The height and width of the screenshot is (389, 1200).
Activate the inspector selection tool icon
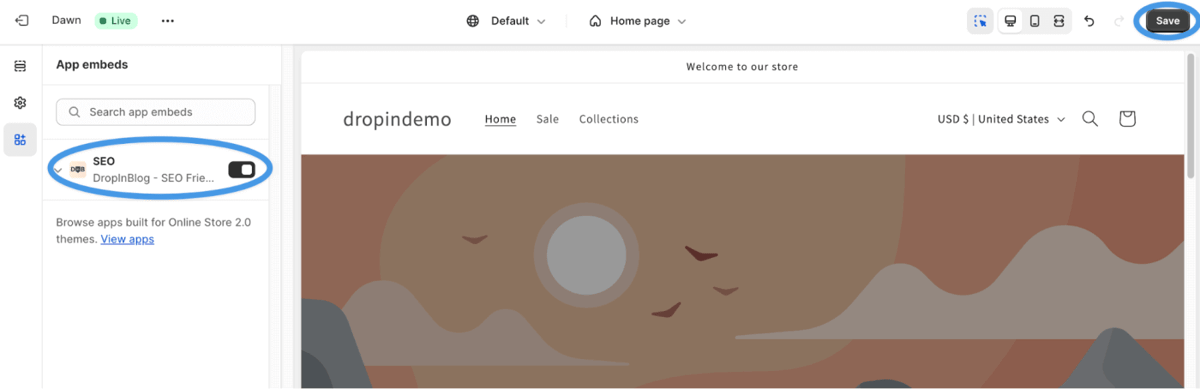point(980,21)
